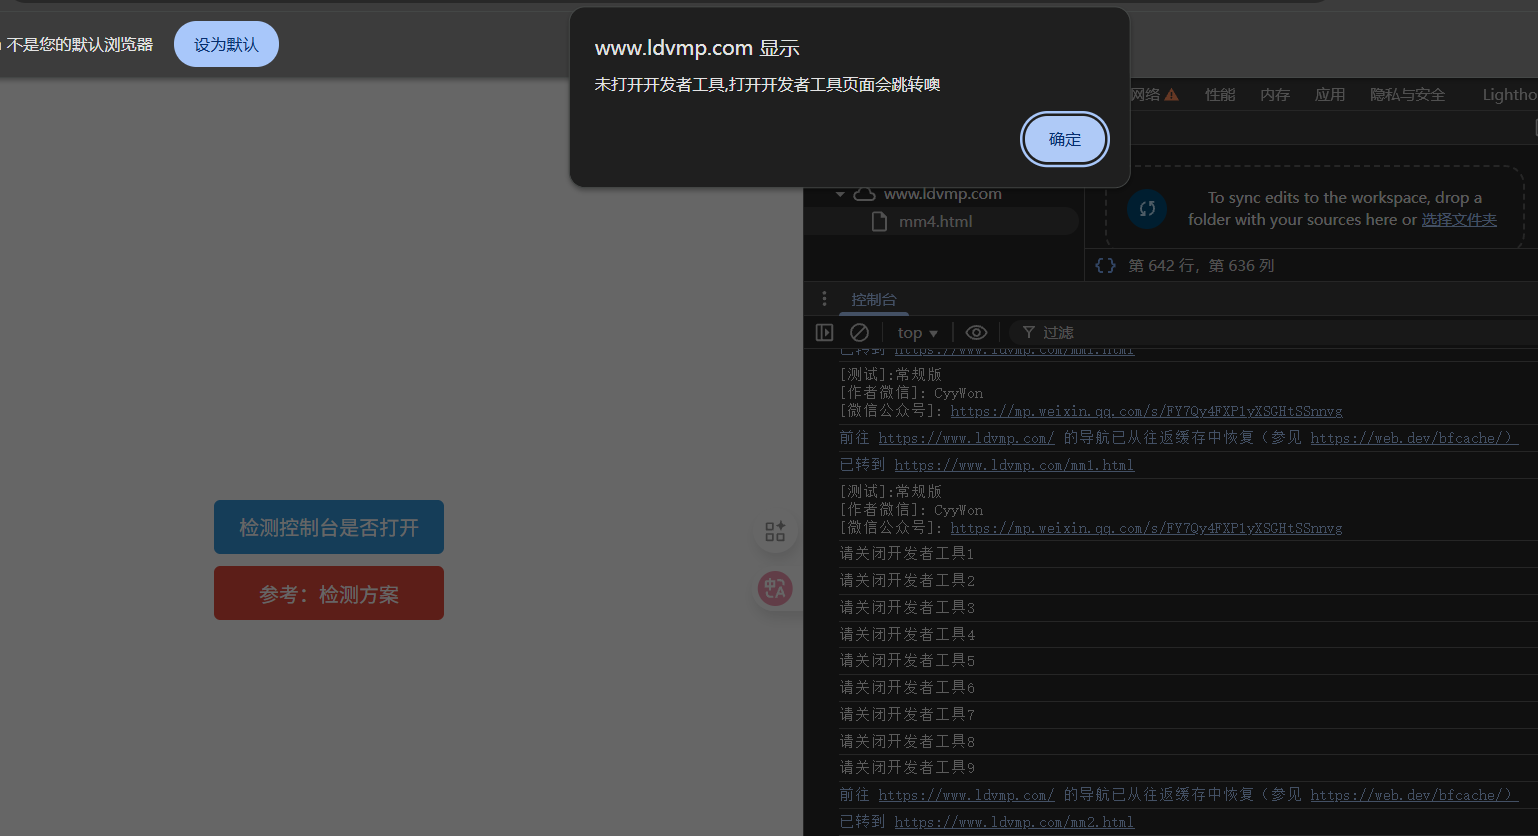Click the pretty-print curly braces icon
The image size is (1538, 836).
[1105, 266]
